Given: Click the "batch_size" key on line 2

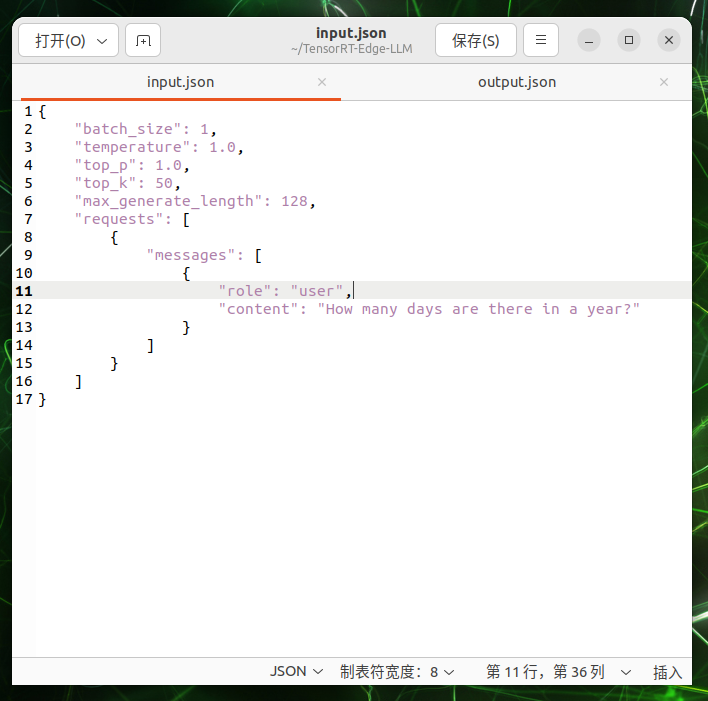Looking at the screenshot, I should tap(128, 129).
